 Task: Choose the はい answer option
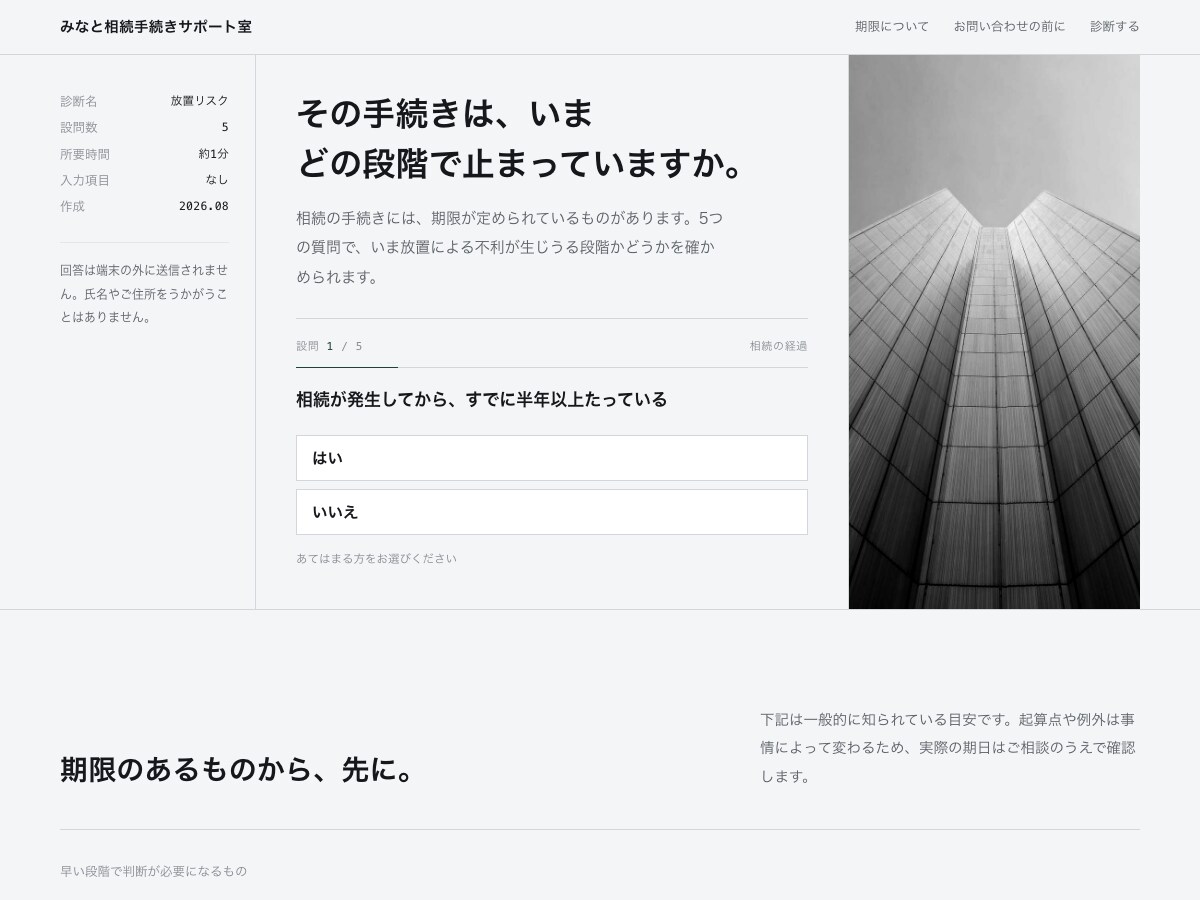click(552, 458)
